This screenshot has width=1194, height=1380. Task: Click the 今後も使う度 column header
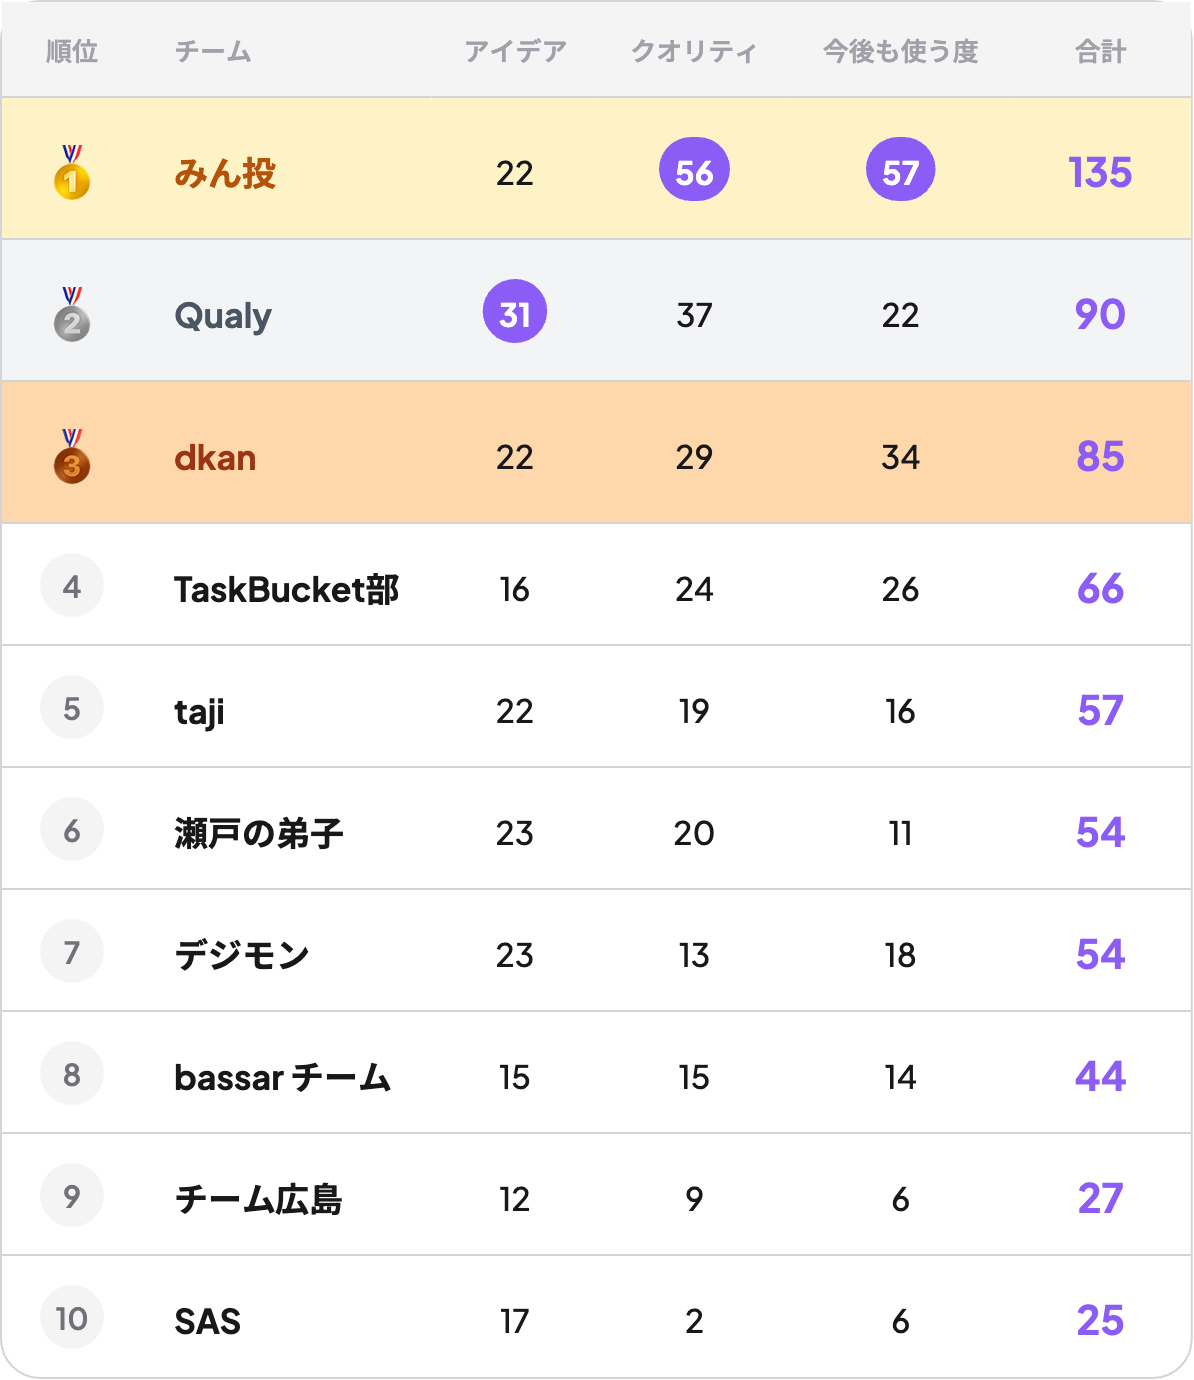click(900, 51)
